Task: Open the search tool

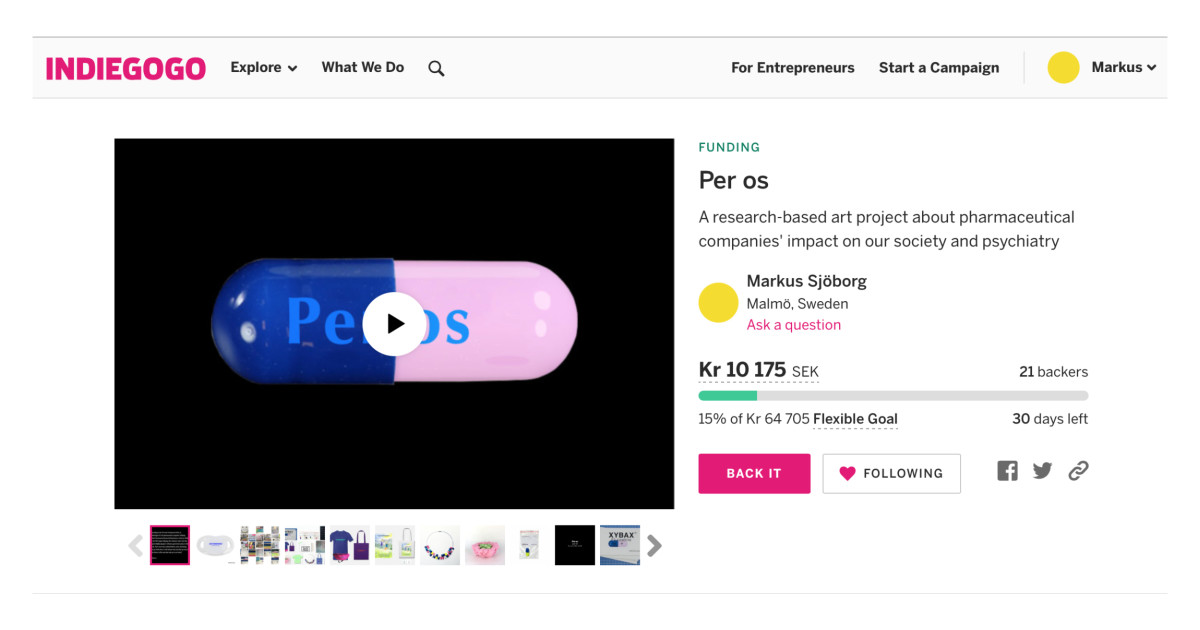Action: (x=436, y=67)
